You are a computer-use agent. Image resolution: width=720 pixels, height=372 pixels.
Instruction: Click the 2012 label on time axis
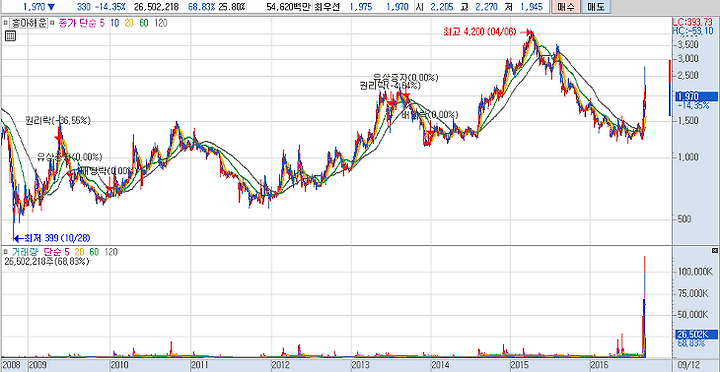pyautogui.click(x=281, y=365)
